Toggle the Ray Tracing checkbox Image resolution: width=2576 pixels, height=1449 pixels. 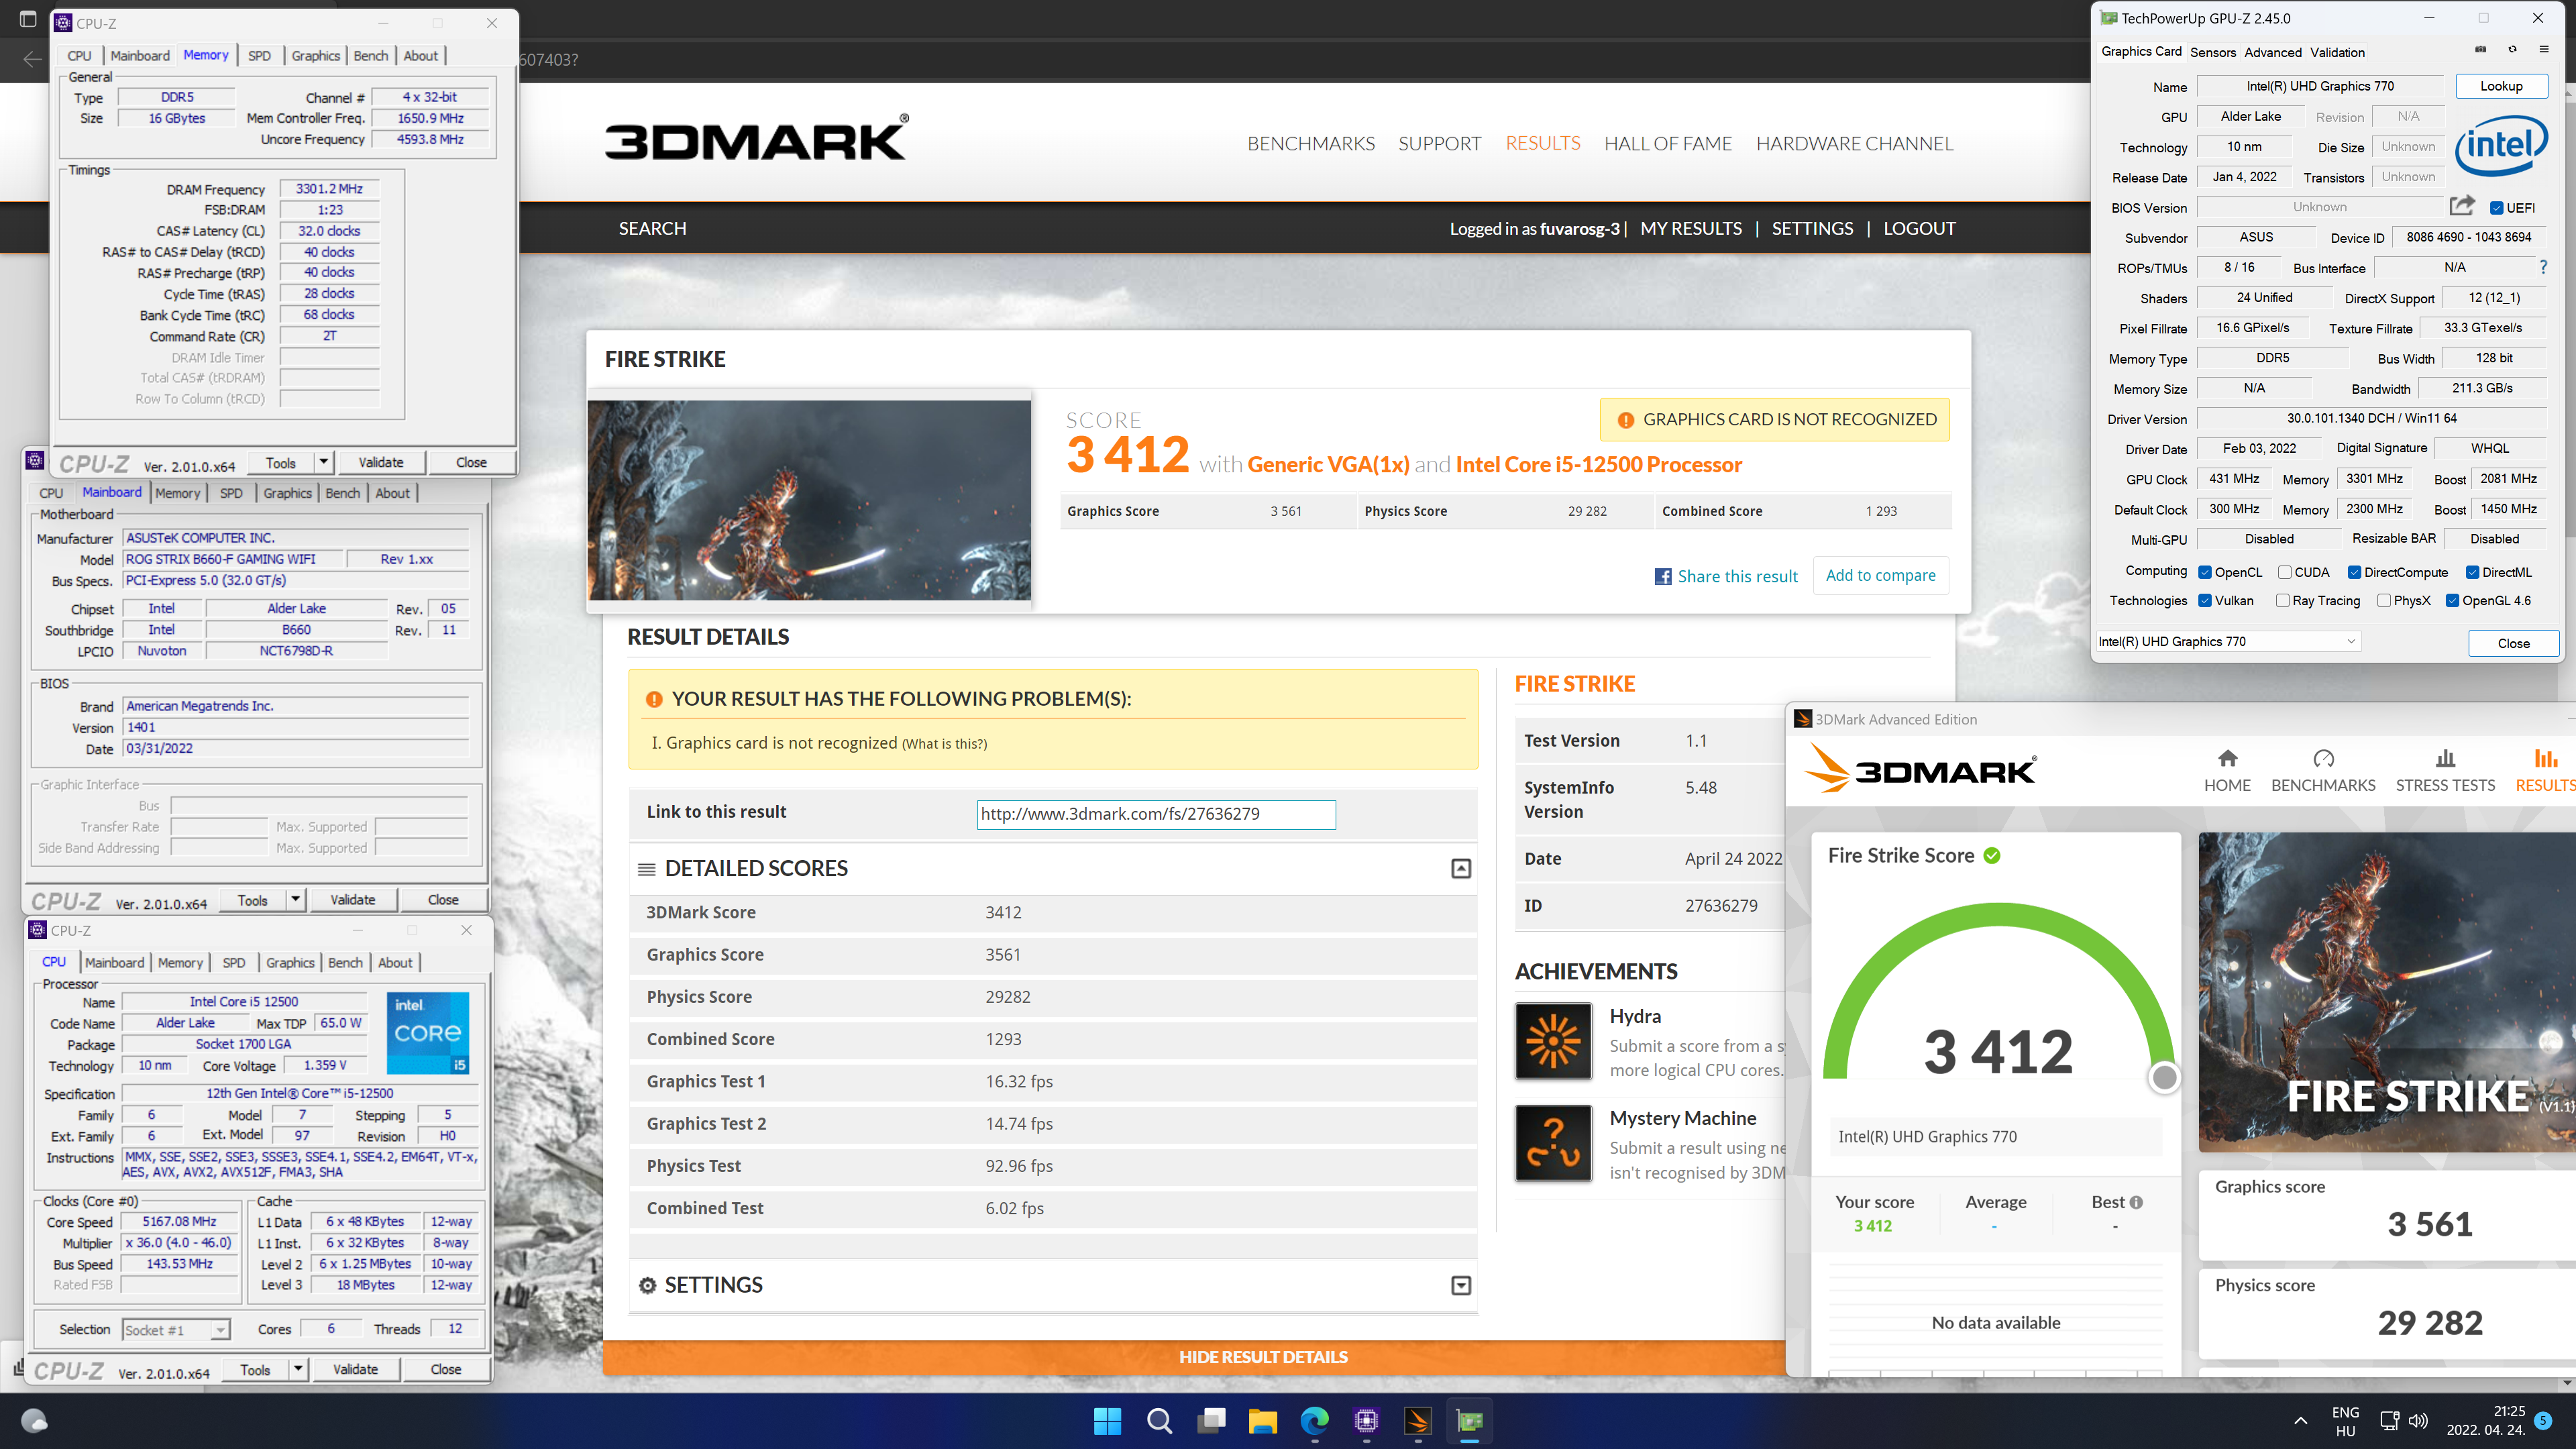point(2282,600)
